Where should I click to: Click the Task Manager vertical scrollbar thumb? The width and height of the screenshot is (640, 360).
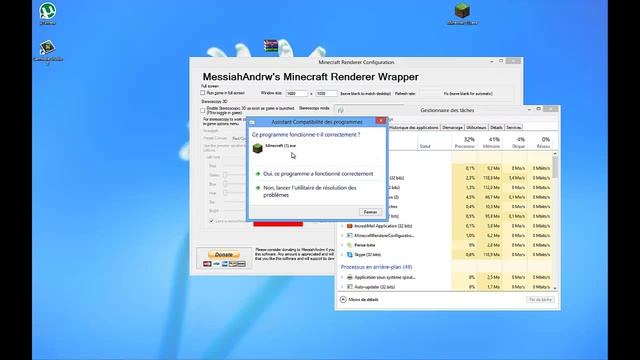(555, 167)
